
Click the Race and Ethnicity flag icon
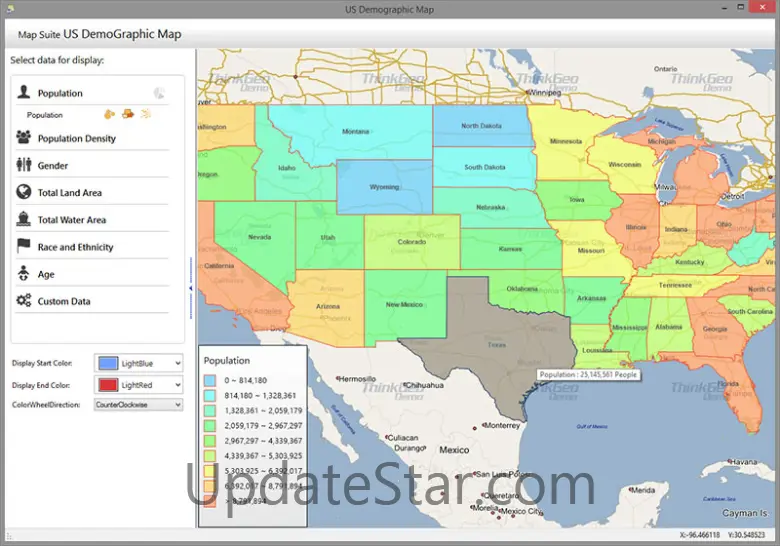point(23,246)
